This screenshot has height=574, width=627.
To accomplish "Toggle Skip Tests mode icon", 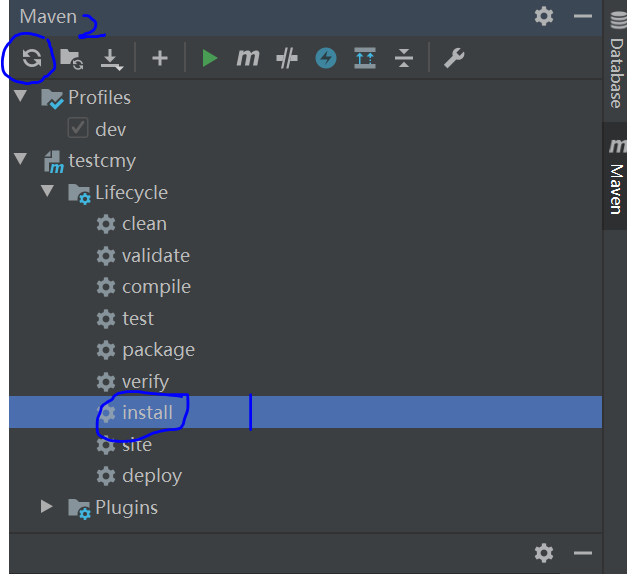I will pos(287,58).
